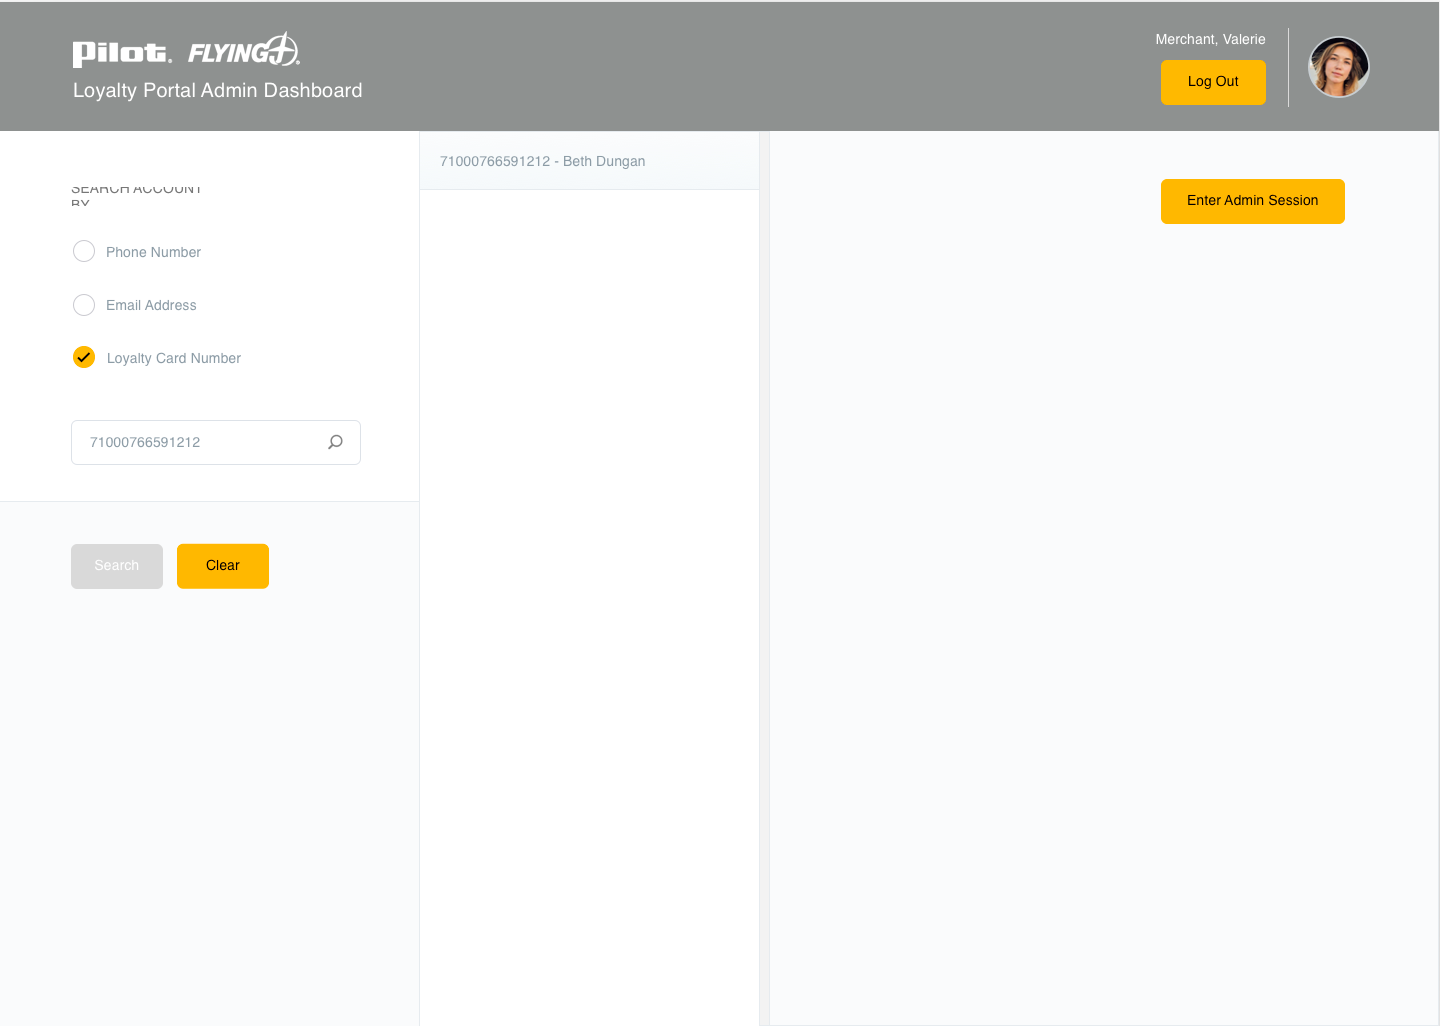This screenshot has width=1440, height=1026.
Task: Click the Phone Number label text
Action: pyautogui.click(x=153, y=252)
